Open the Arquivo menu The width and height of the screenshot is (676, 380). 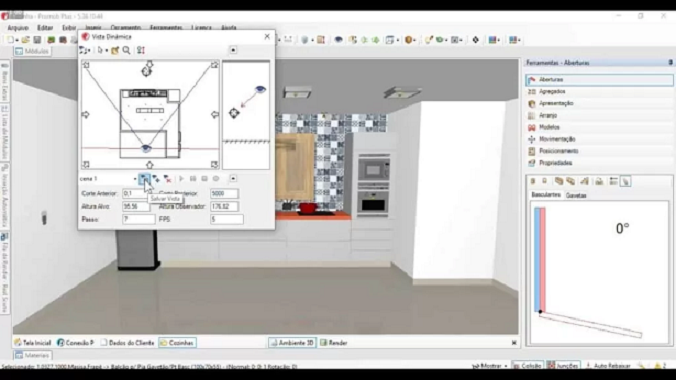pos(18,28)
